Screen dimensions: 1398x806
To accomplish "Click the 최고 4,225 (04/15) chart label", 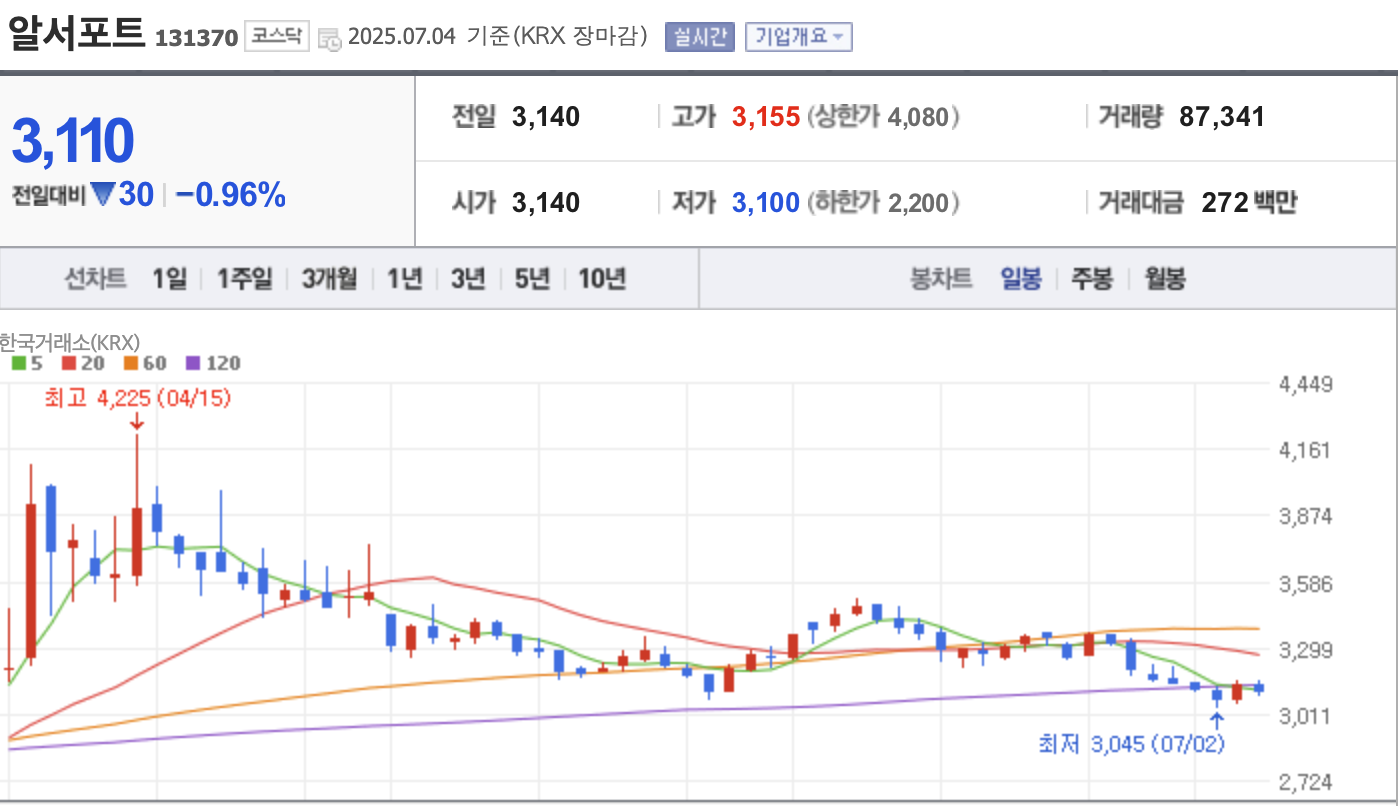I will [x=138, y=398].
